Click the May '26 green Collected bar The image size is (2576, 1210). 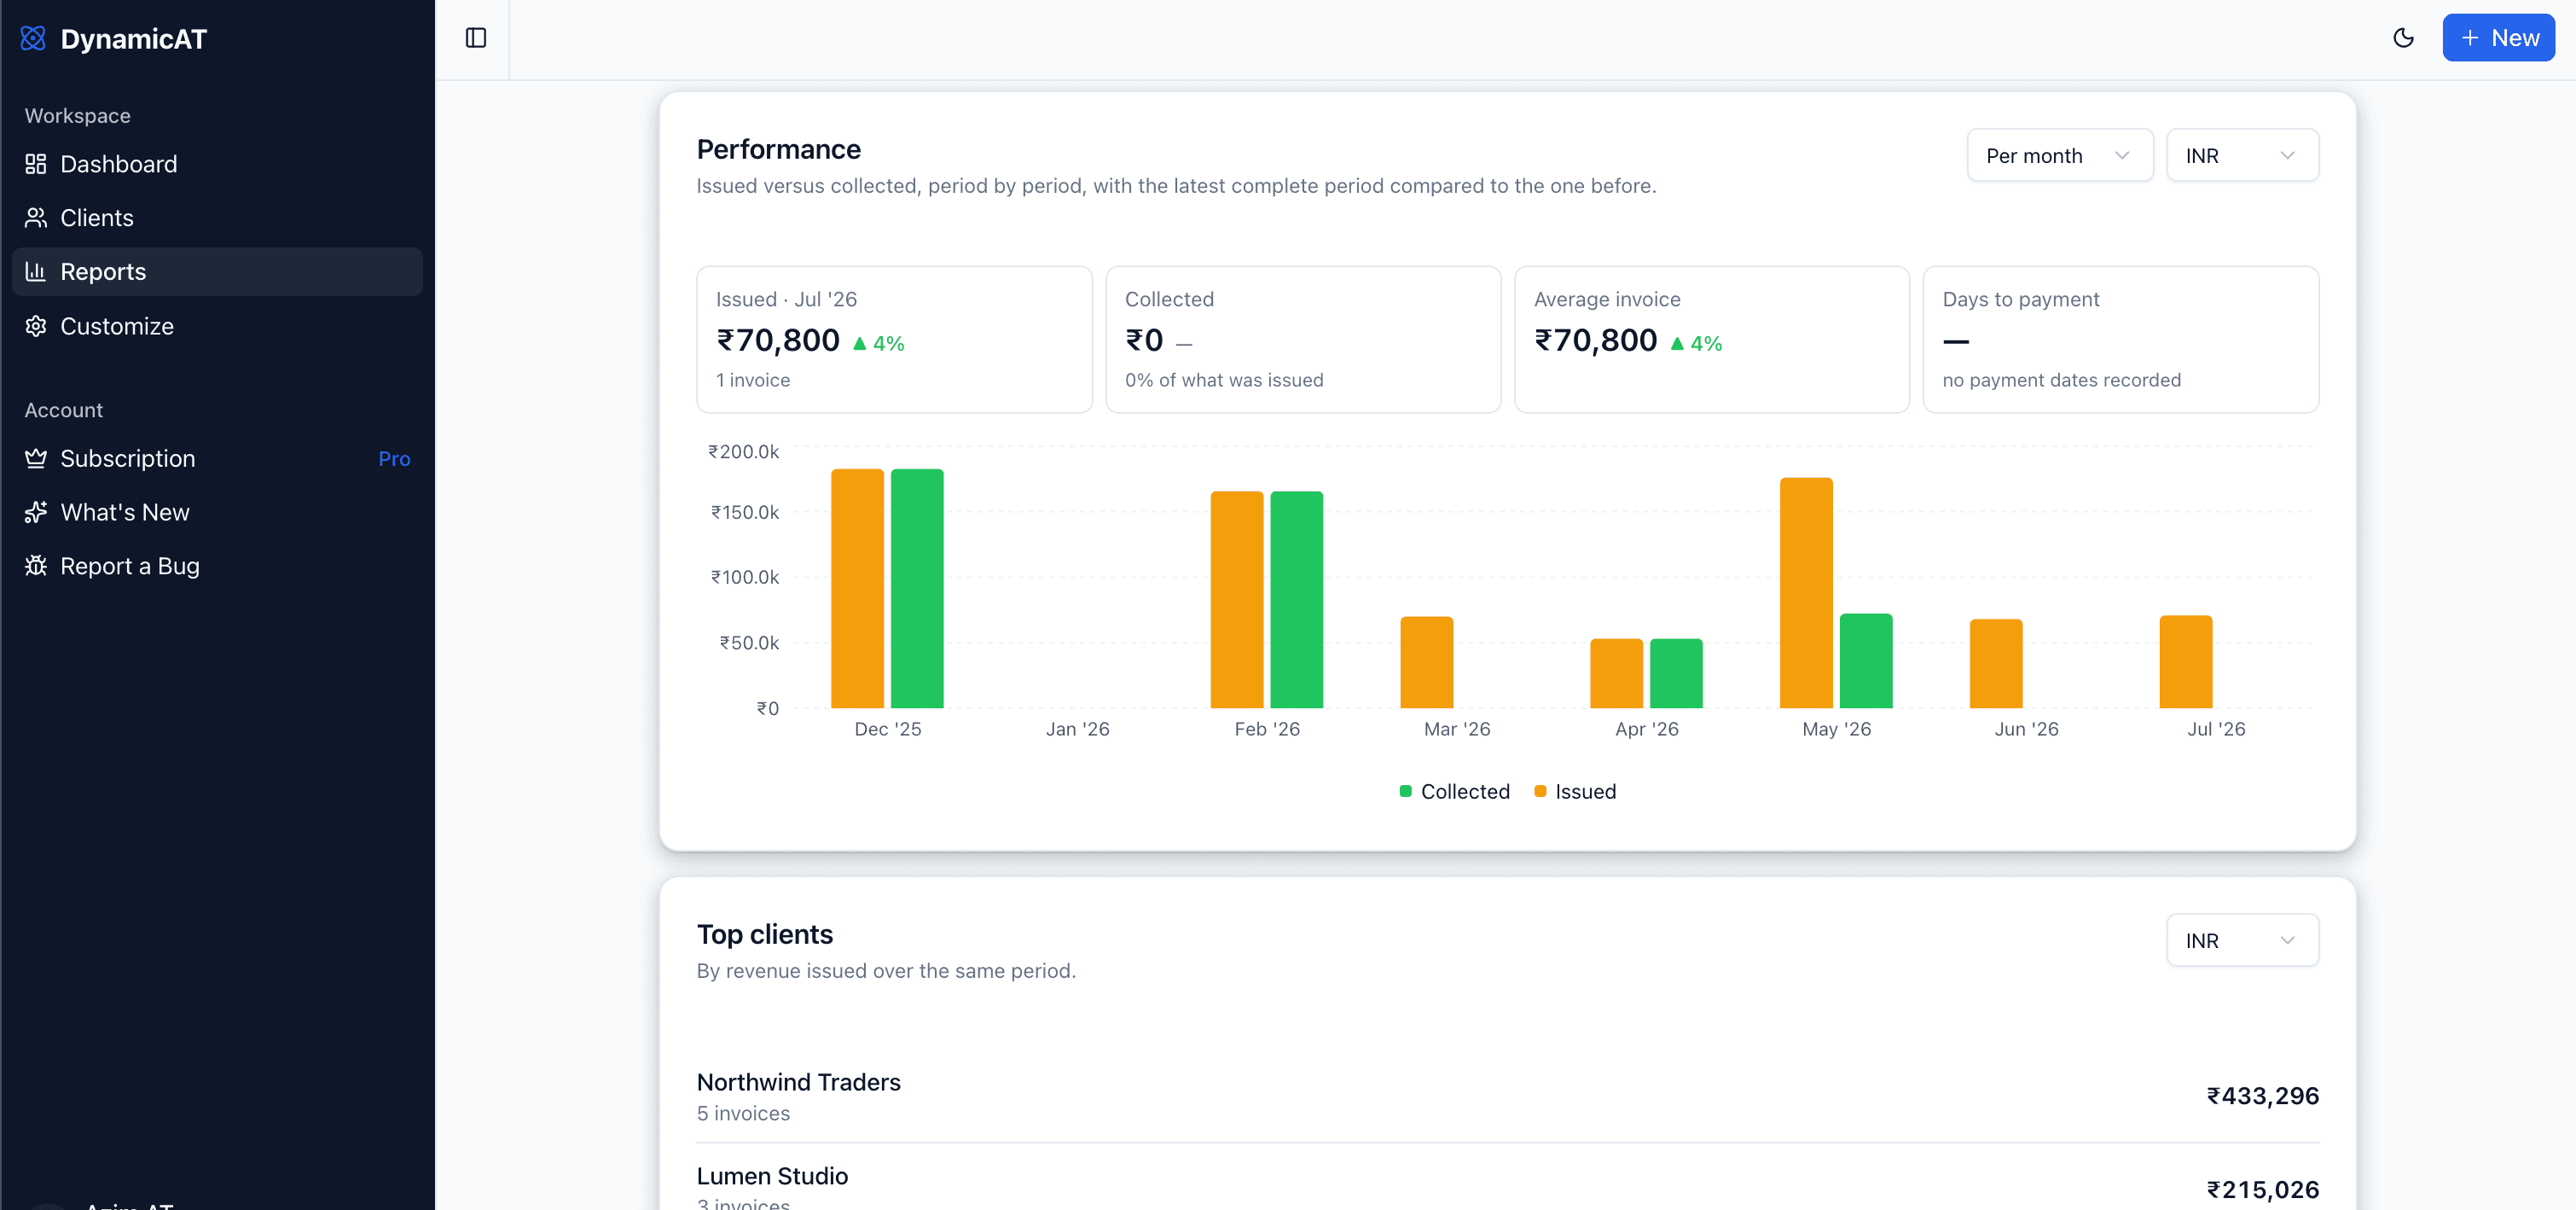(1866, 661)
